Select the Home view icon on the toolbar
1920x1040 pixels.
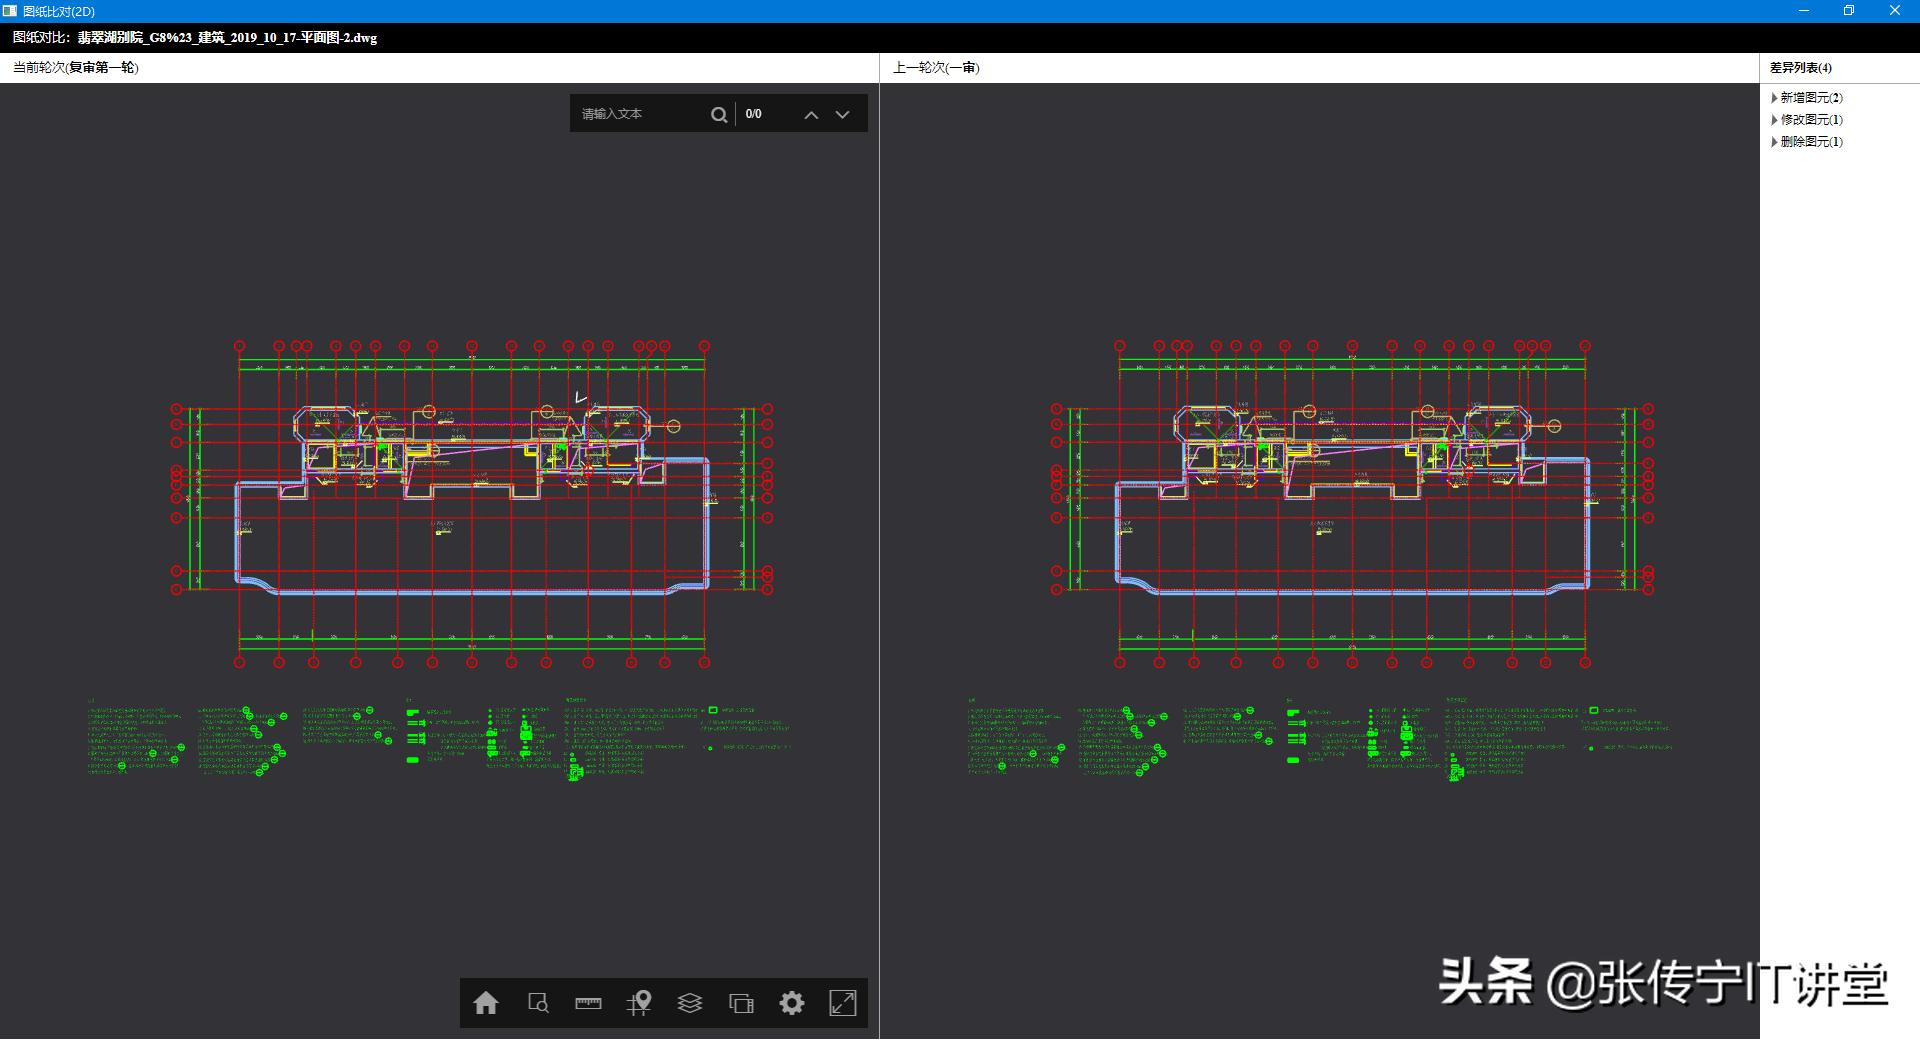tap(487, 1003)
